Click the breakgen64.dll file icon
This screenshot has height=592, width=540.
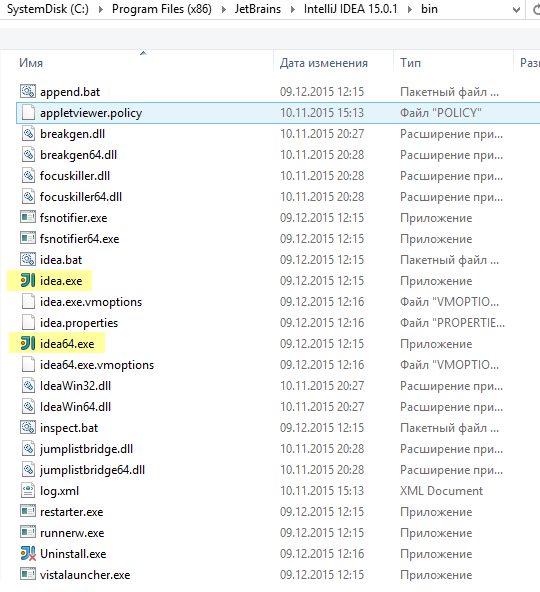[x=28, y=154]
